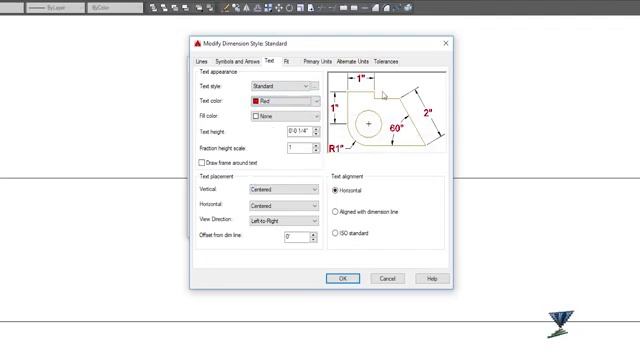Decrease Offset from dim line value
The height and width of the screenshot is (360, 640).
[x=313, y=240]
